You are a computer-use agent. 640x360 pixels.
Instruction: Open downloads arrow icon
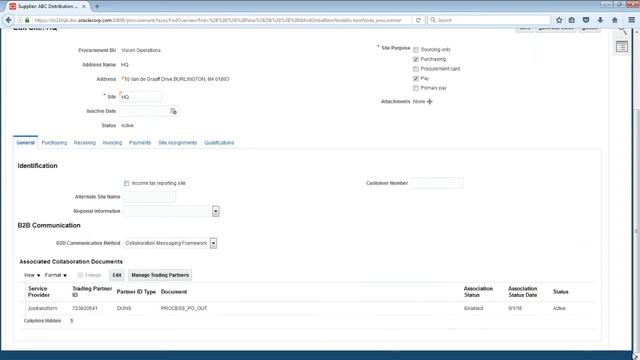(x=600, y=20)
